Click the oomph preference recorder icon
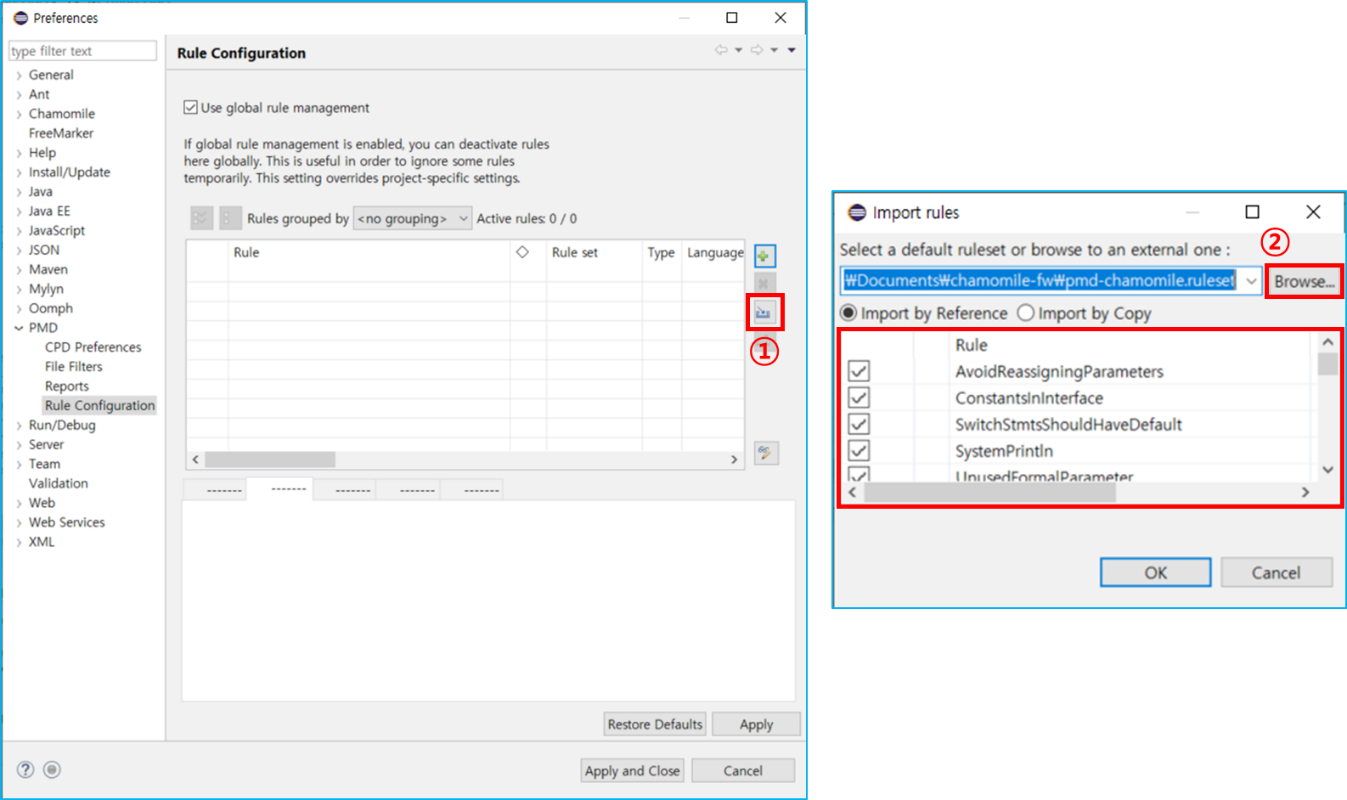This screenshot has width=1347, height=800. tap(52, 770)
